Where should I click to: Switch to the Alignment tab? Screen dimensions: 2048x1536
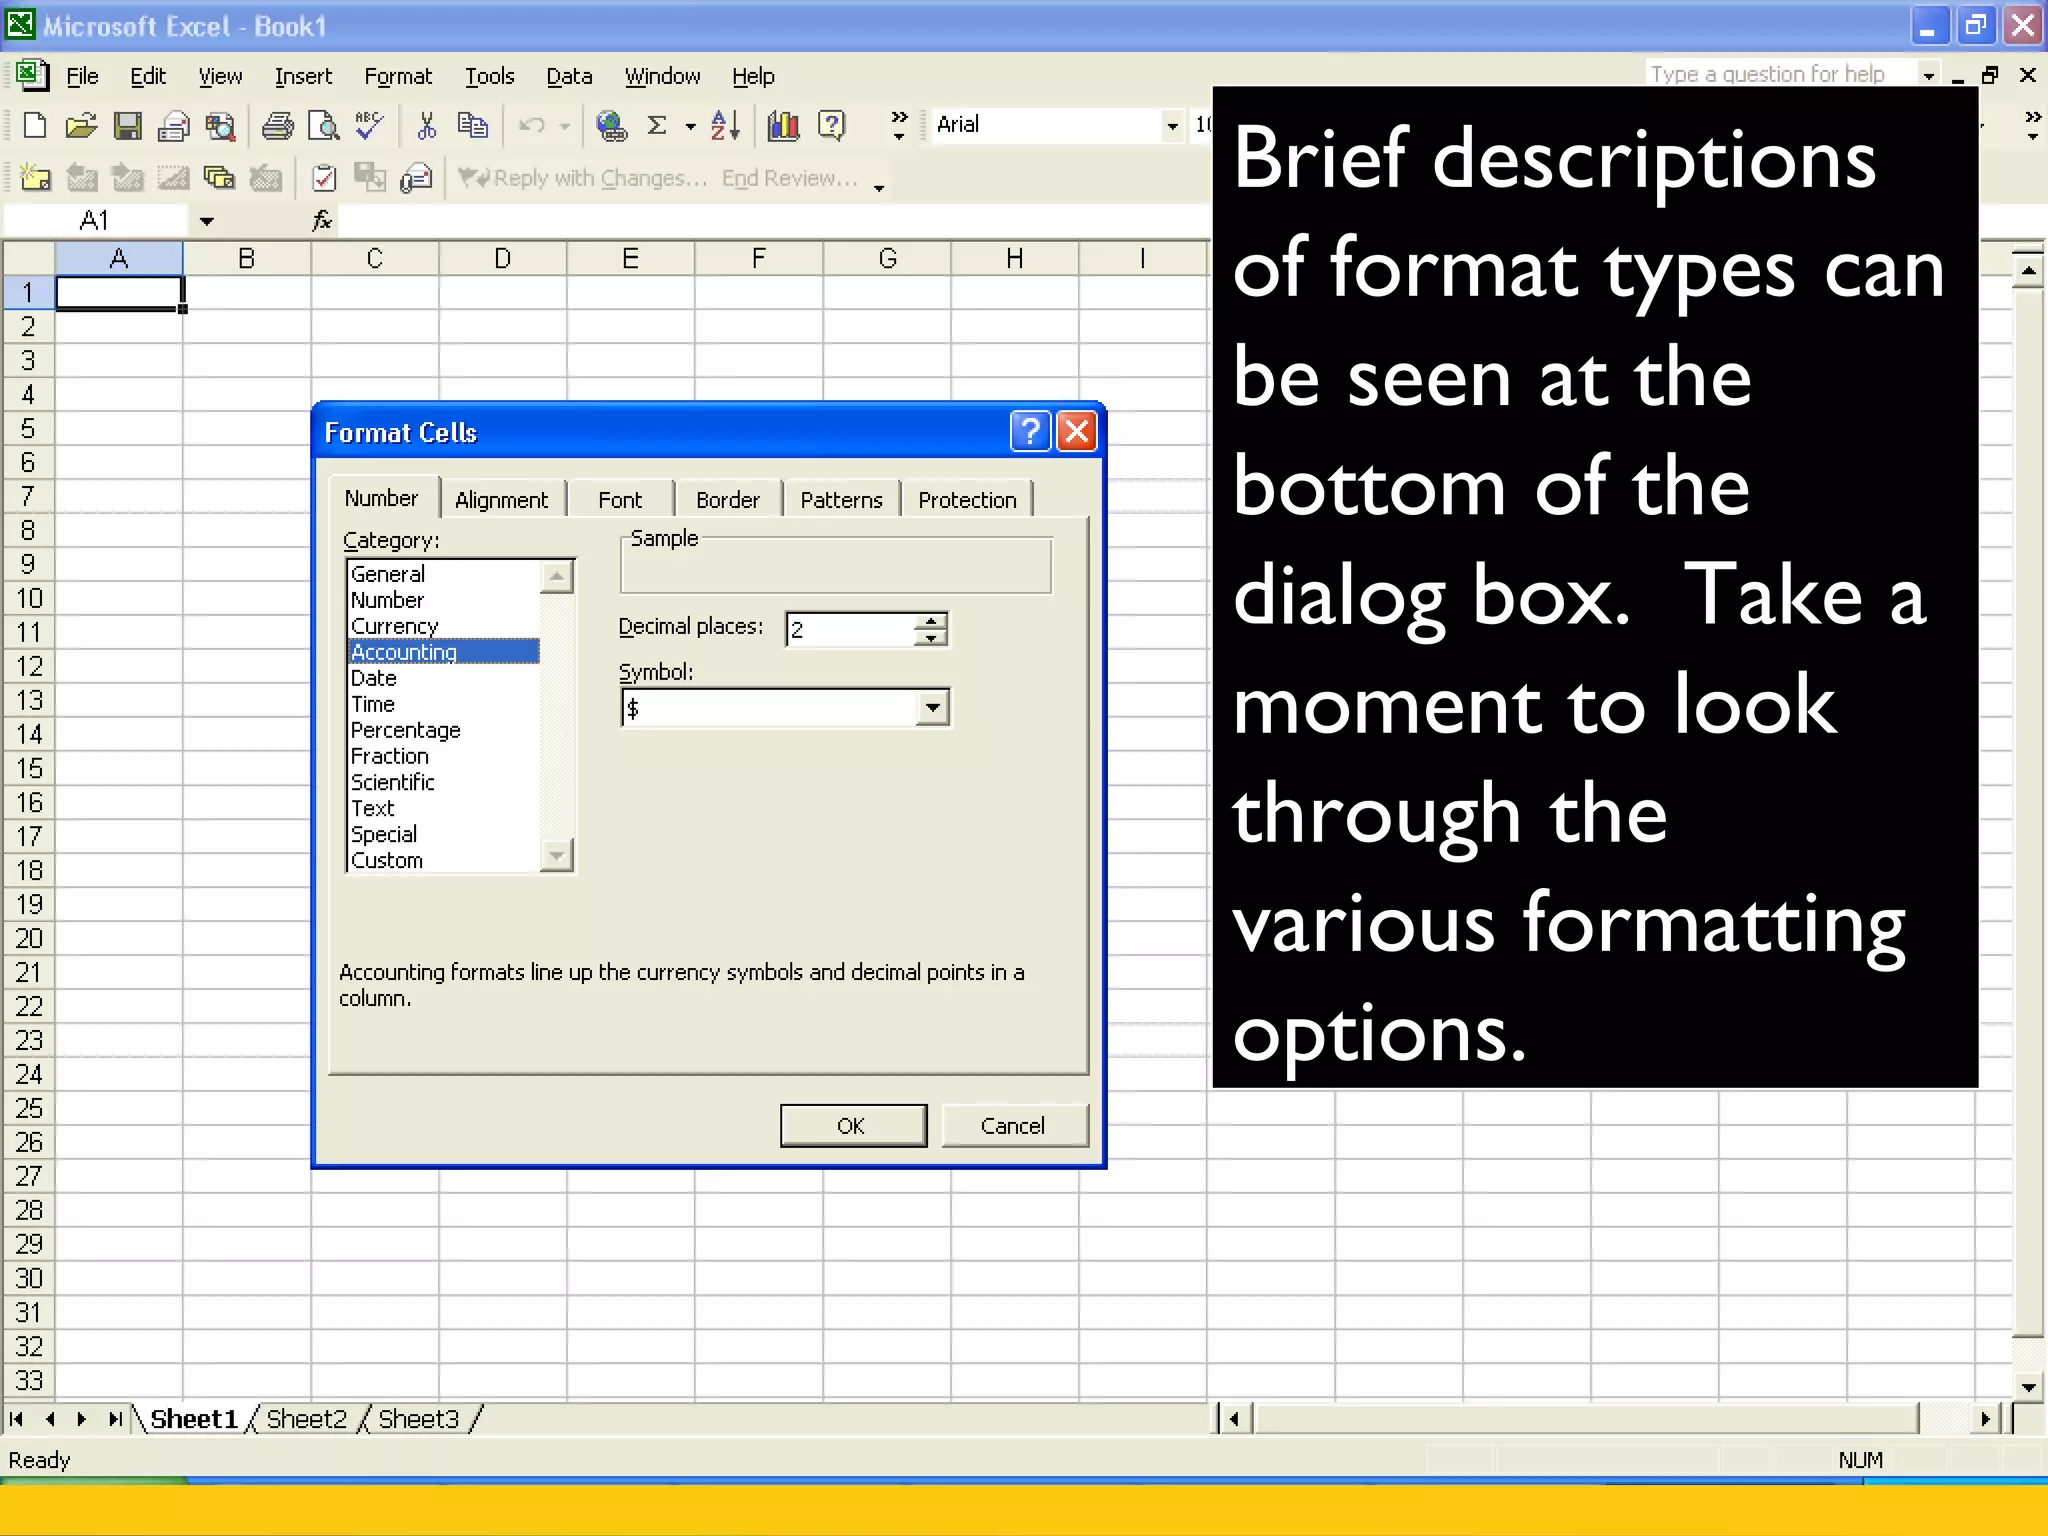[x=501, y=499]
